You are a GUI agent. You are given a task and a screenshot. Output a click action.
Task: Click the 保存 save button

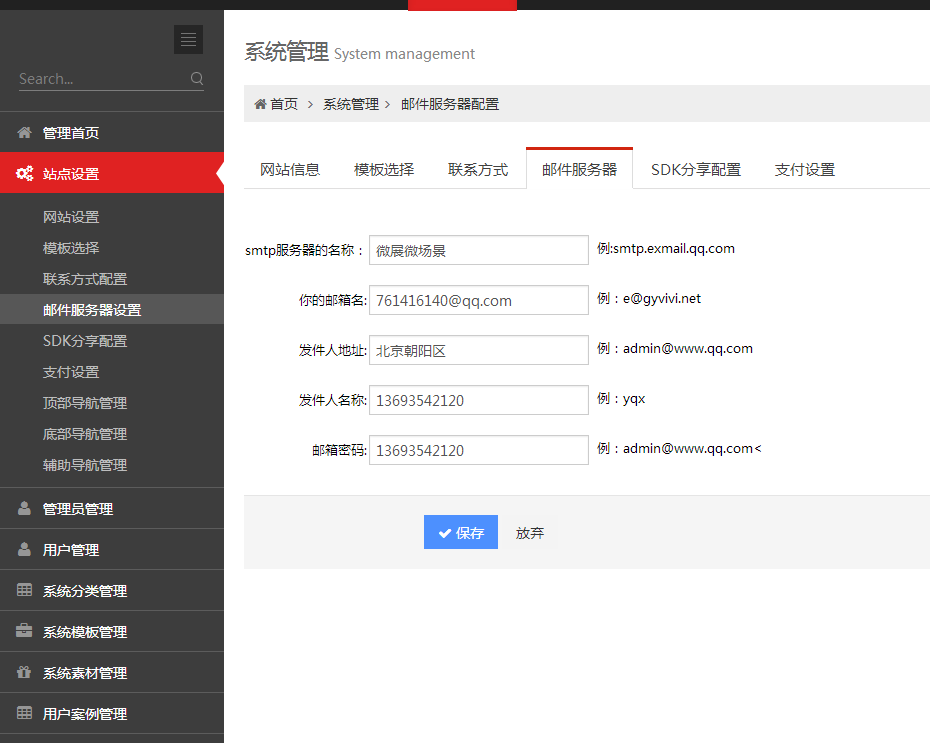click(460, 532)
